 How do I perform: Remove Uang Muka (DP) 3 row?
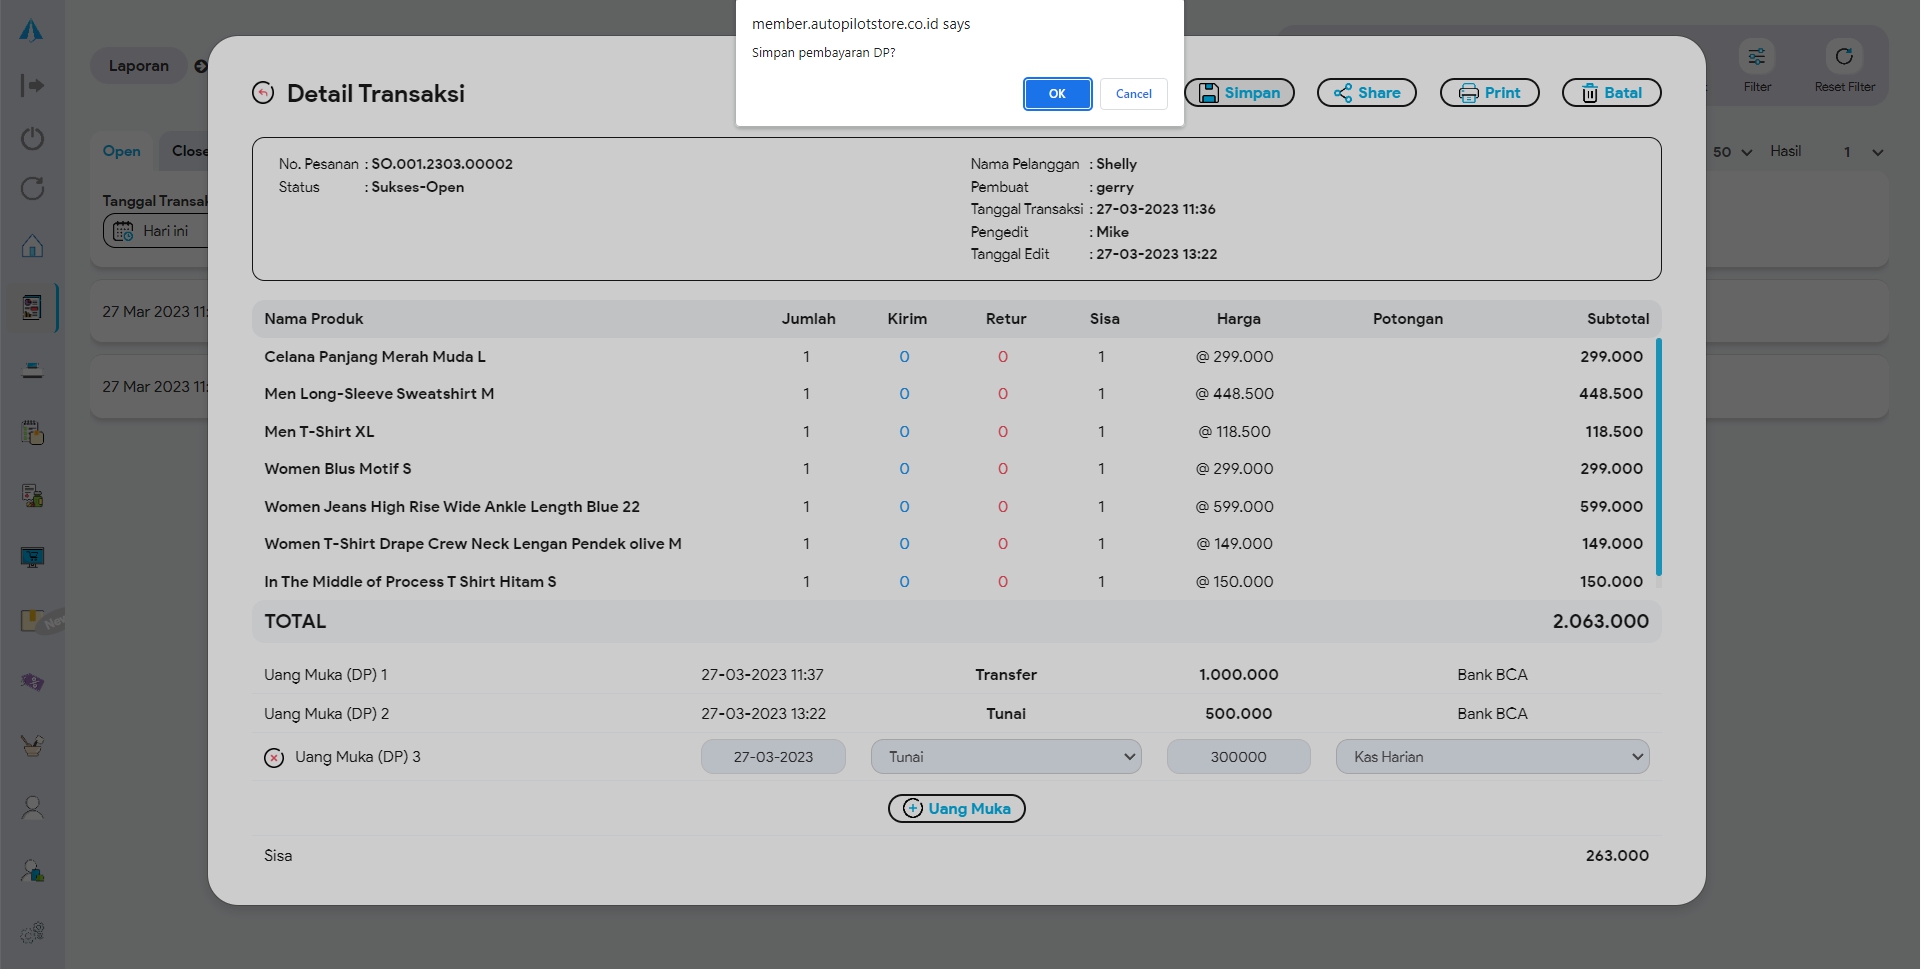[274, 758]
